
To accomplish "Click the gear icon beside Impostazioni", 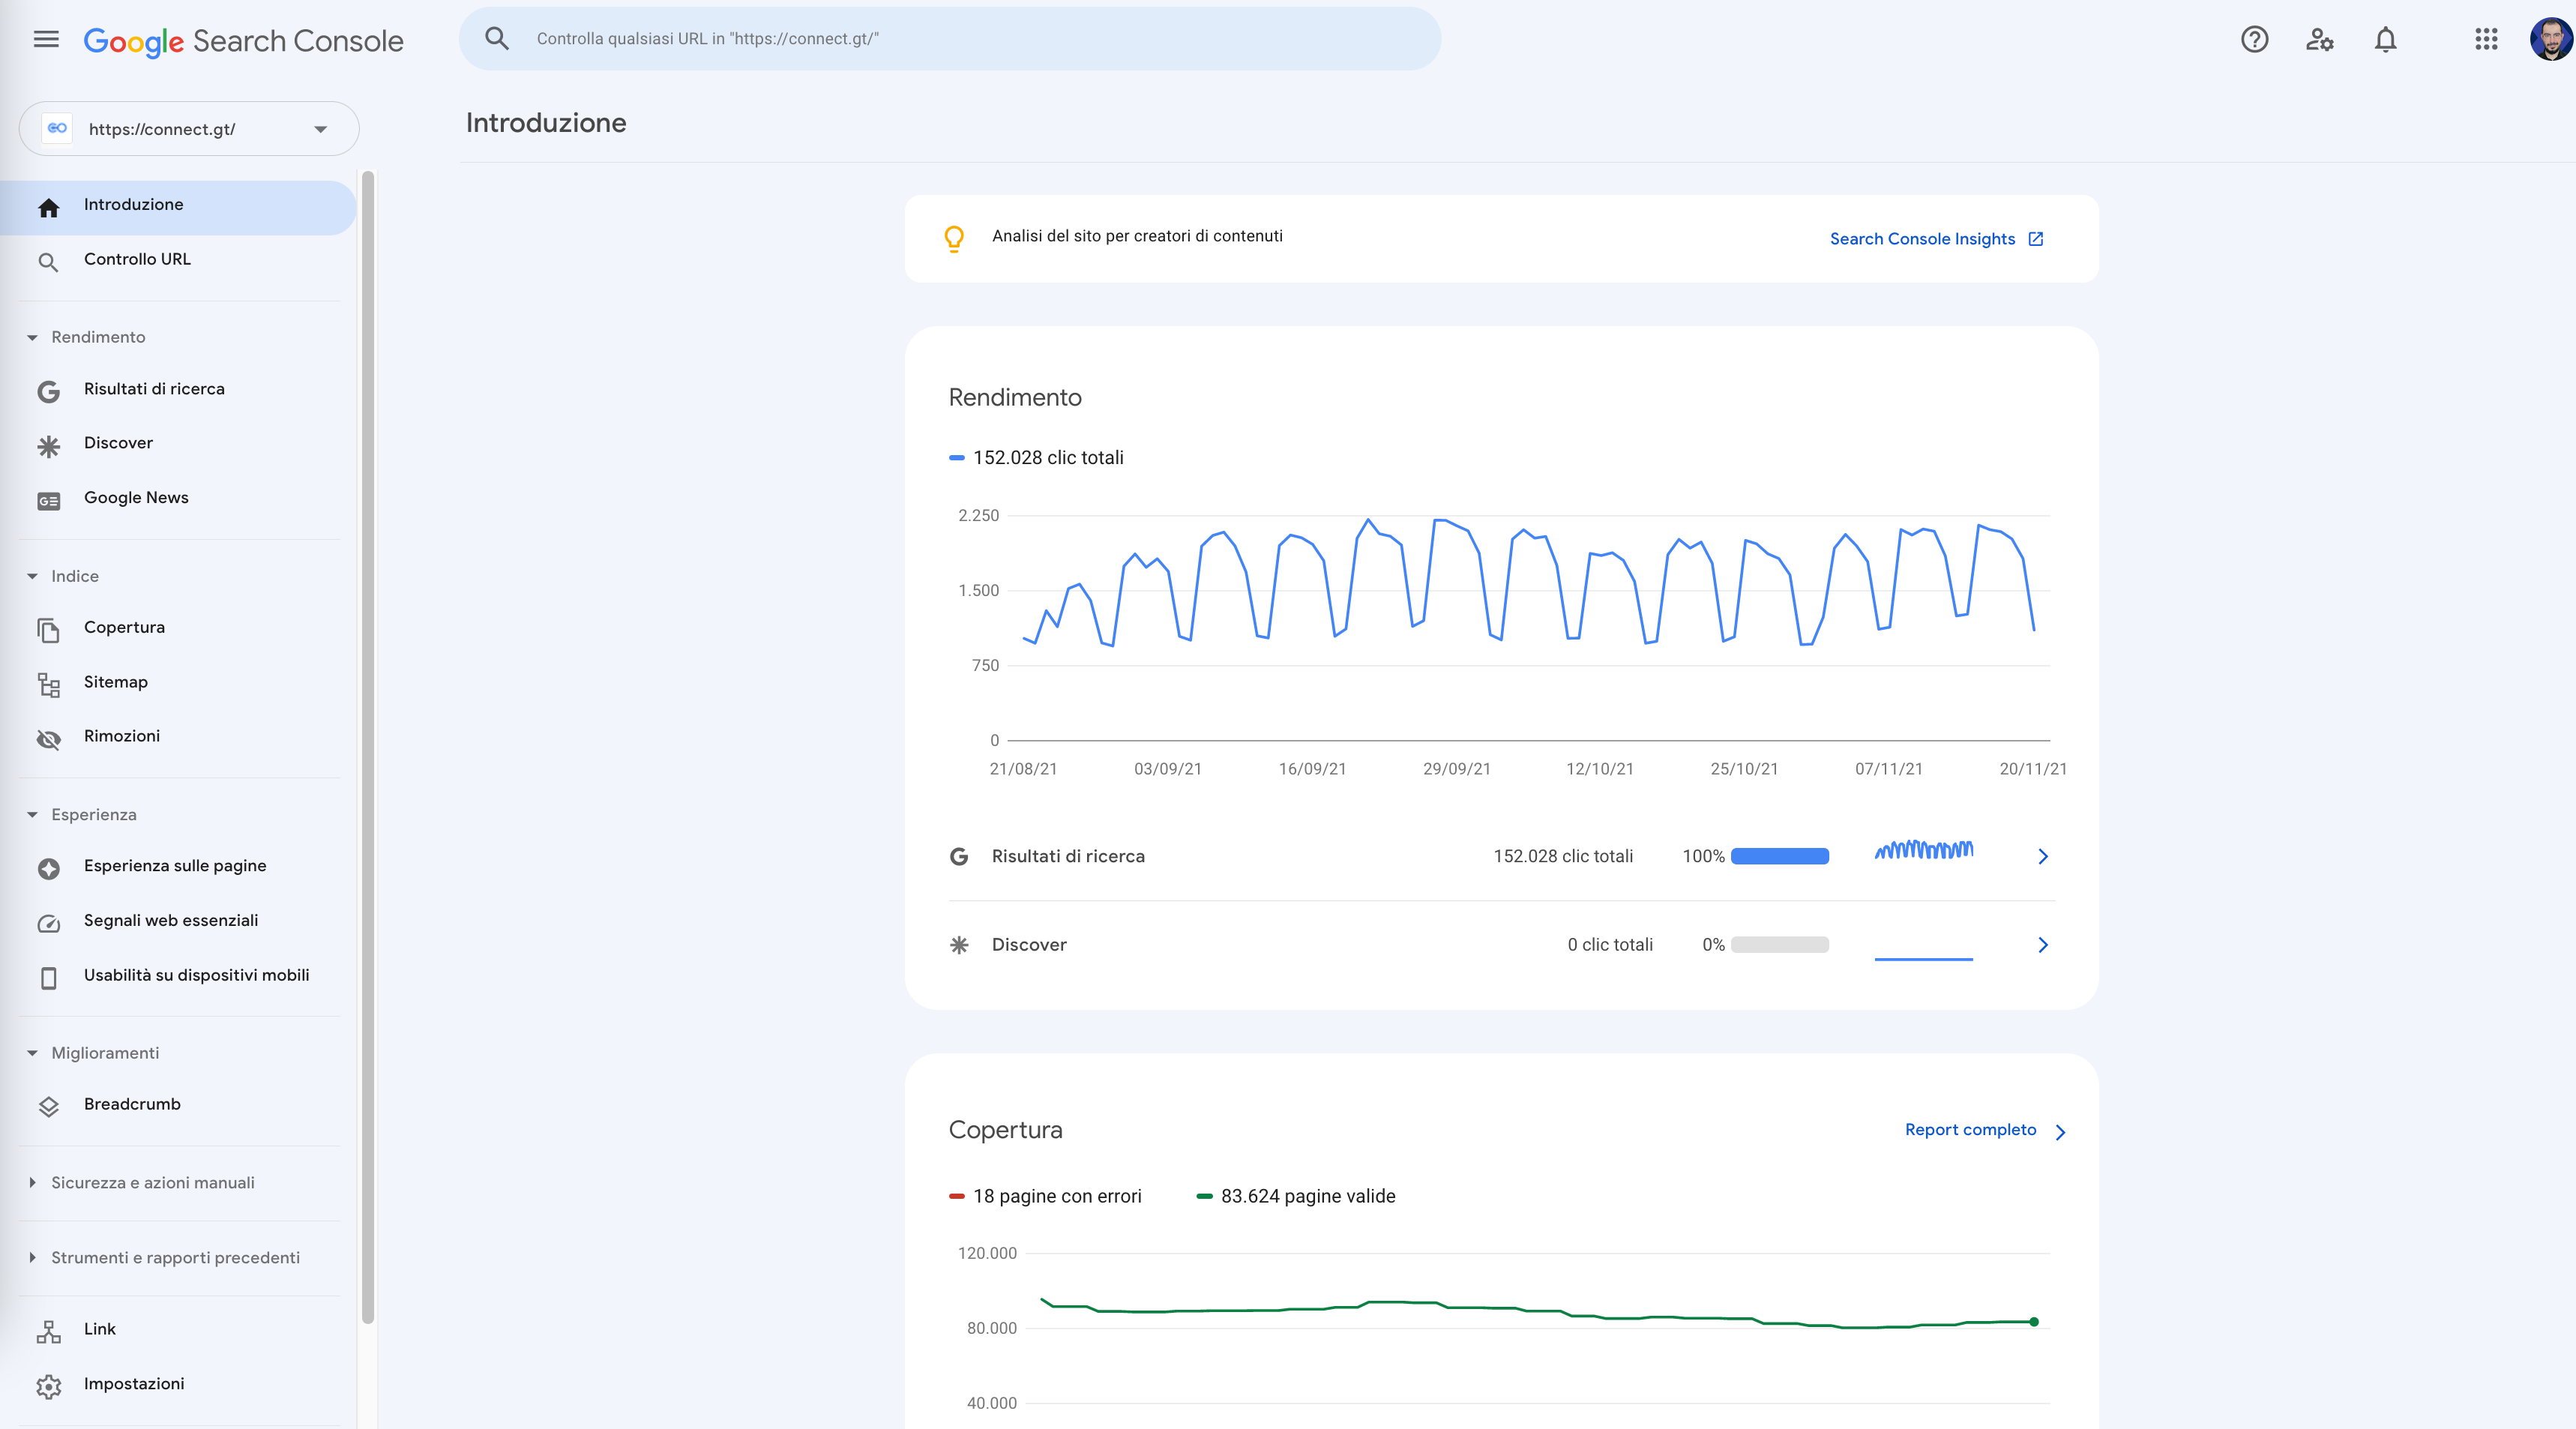I will (x=48, y=1387).
